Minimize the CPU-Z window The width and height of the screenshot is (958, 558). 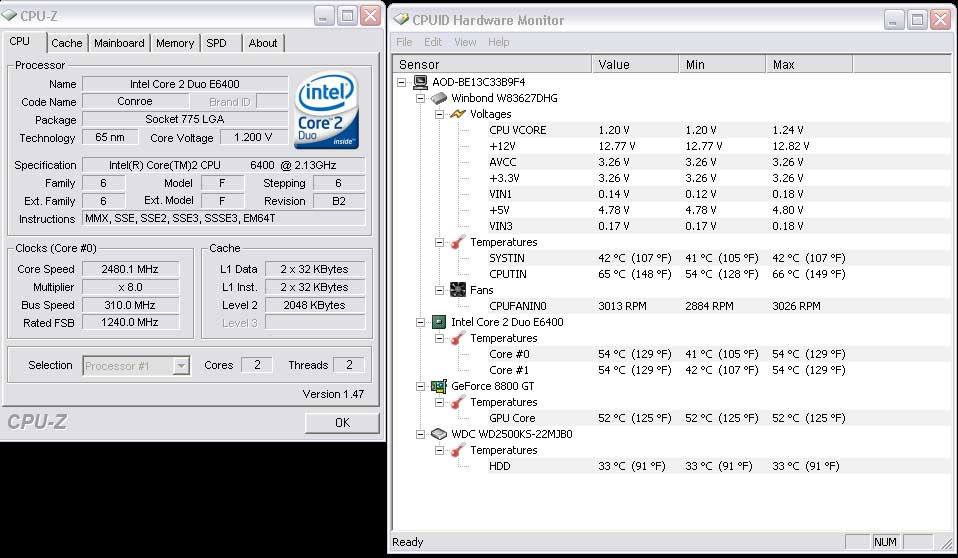coord(324,15)
